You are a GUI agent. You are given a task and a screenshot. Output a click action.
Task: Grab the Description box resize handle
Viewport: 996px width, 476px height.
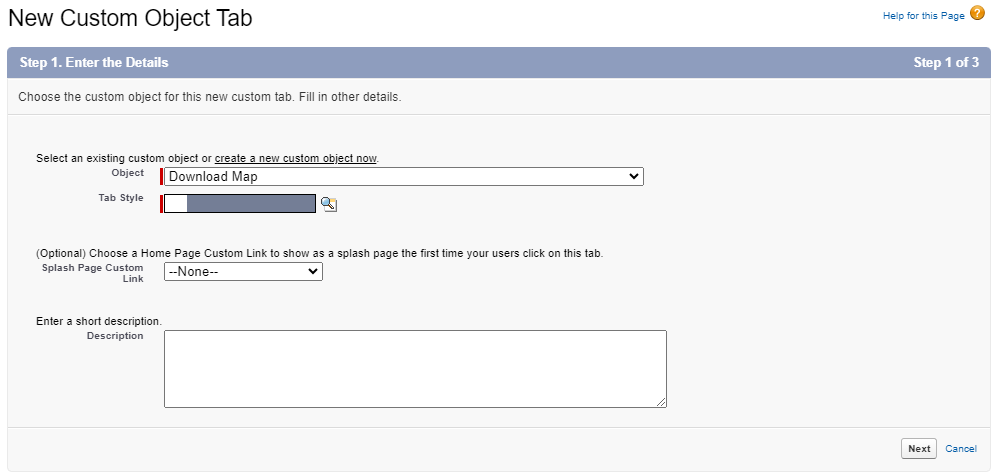661,402
